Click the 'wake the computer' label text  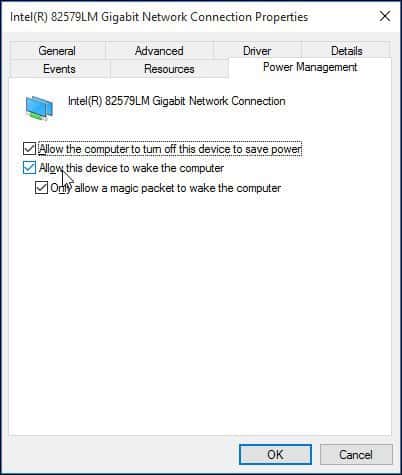pos(131,168)
